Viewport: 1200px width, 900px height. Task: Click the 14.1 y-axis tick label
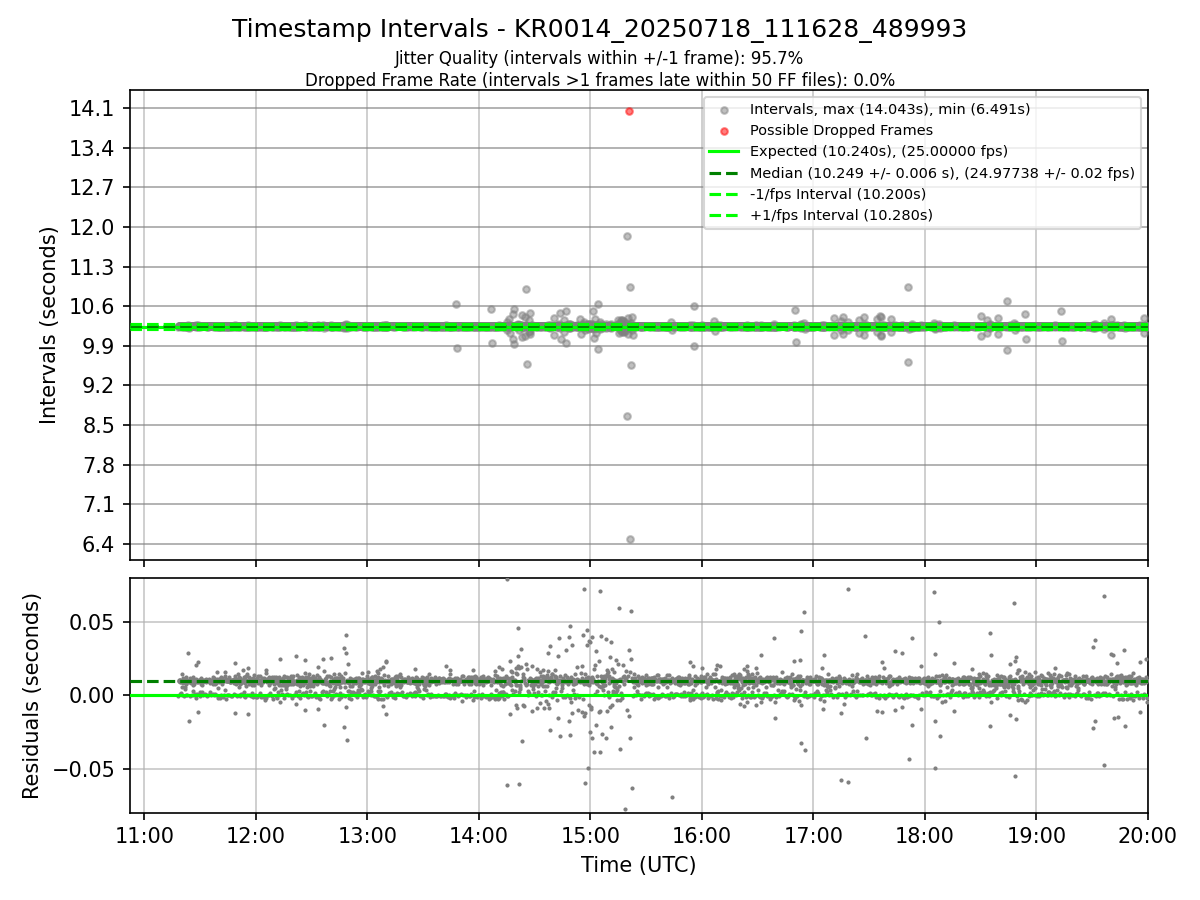pos(92,108)
